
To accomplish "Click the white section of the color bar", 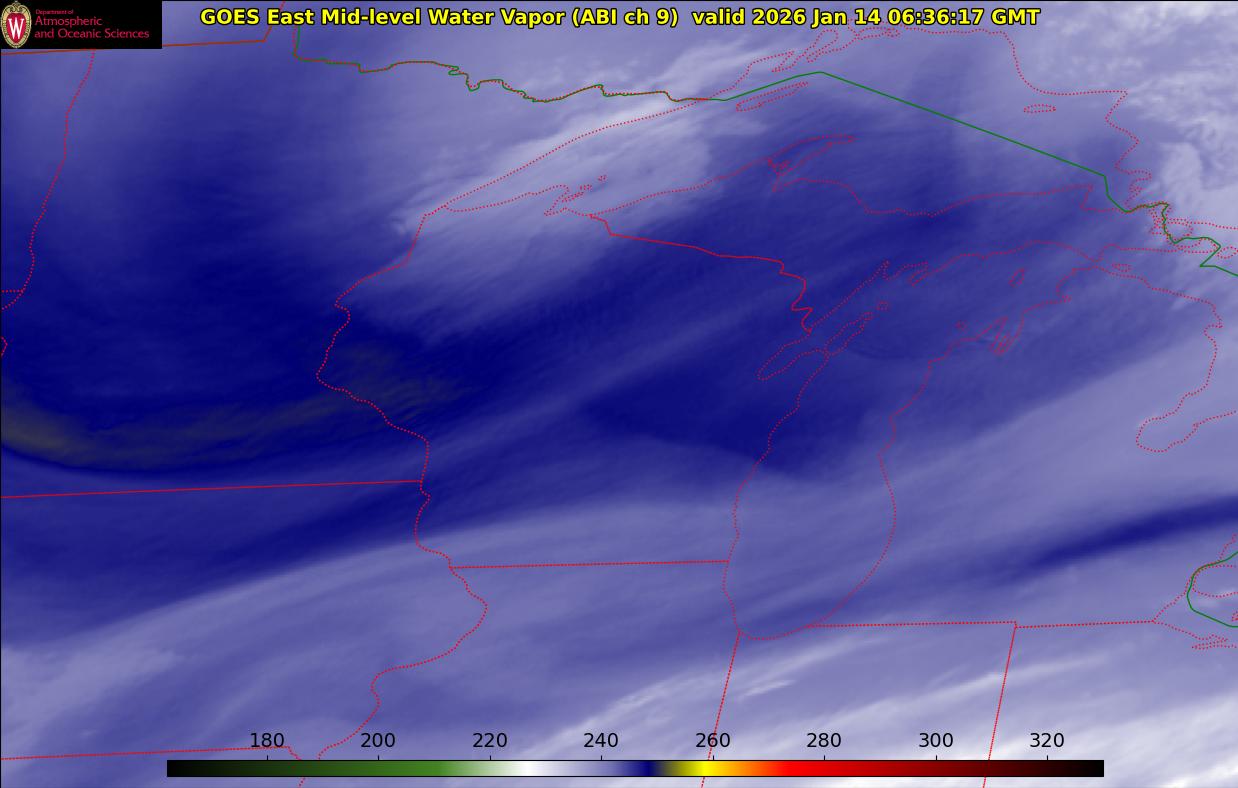I will pos(530,768).
